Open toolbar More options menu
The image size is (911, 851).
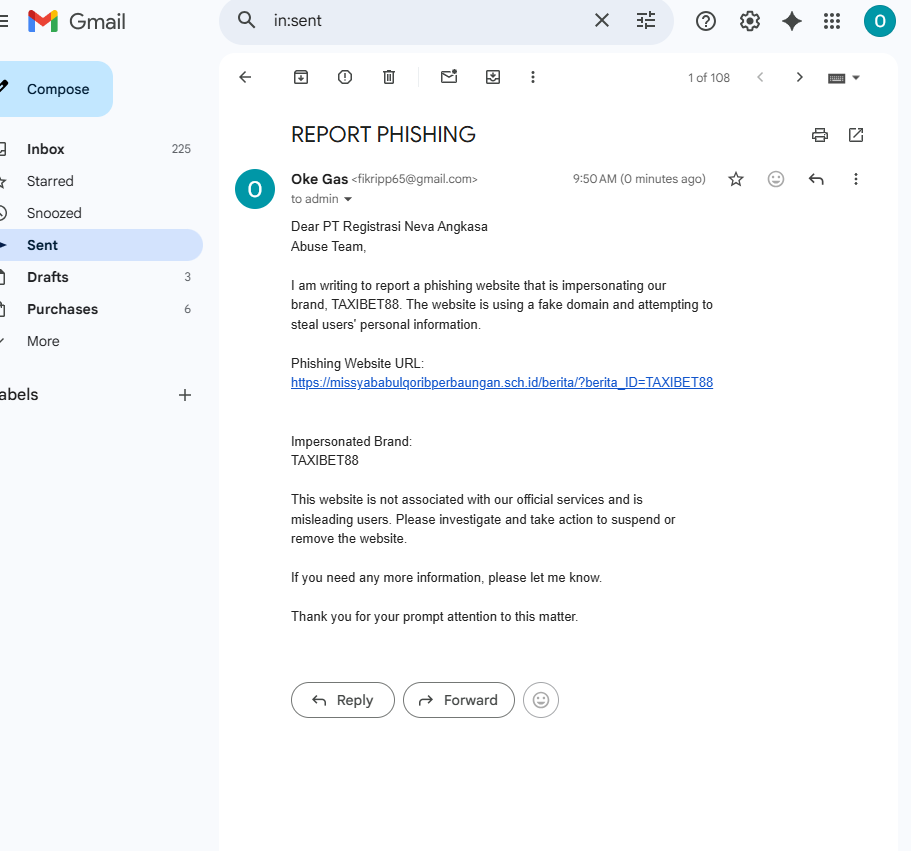(x=533, y=77)
